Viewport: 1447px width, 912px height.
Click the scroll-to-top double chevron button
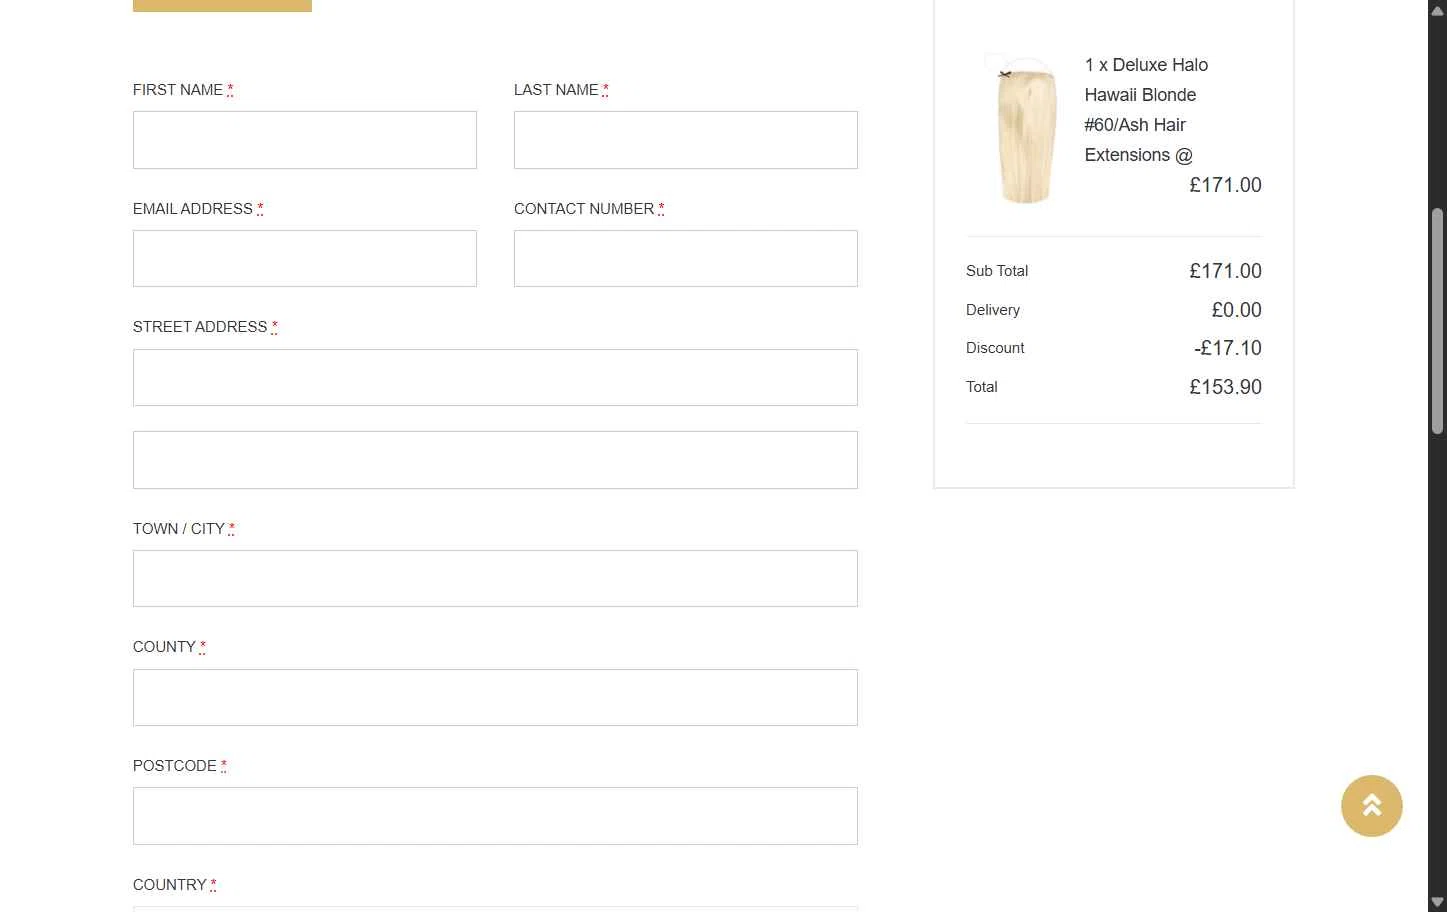pos(1371,806)
